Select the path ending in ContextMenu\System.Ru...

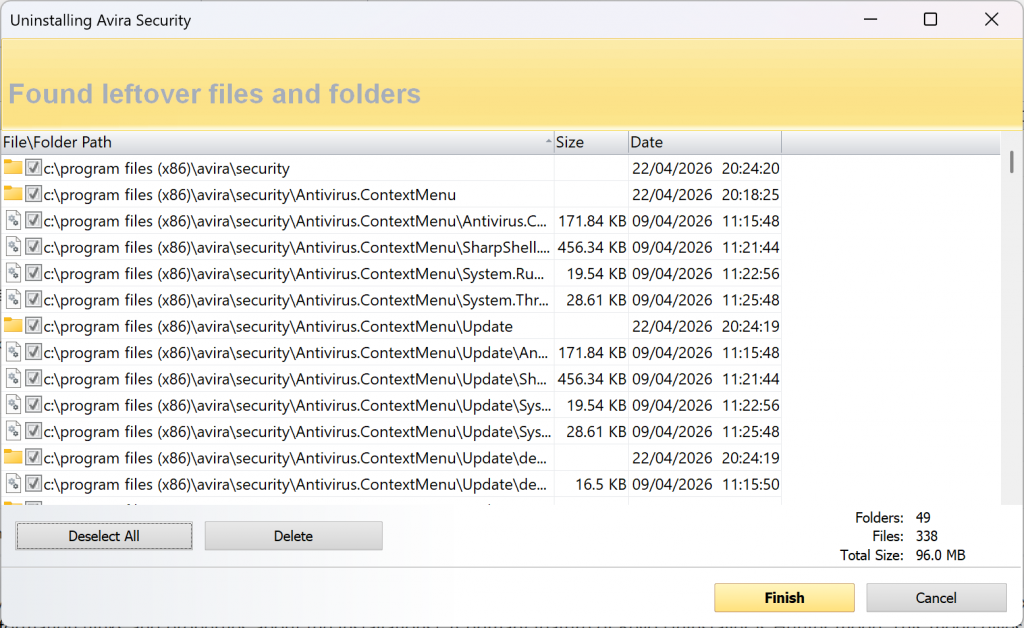tap(294, 274)
